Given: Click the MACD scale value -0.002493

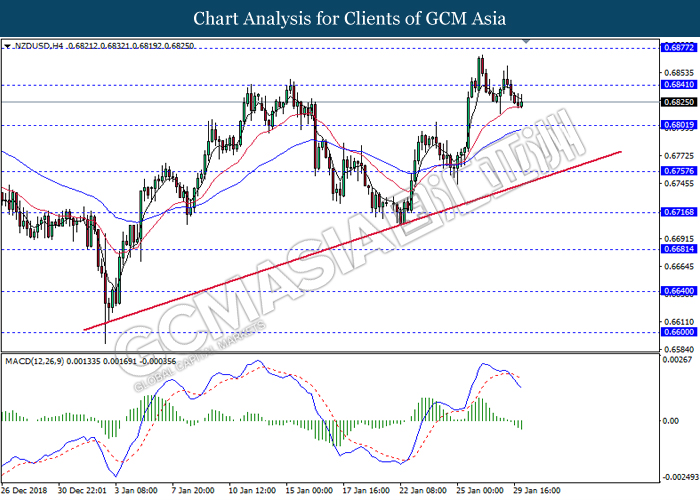Looking at the screenshot, I should tap(680, 477).
